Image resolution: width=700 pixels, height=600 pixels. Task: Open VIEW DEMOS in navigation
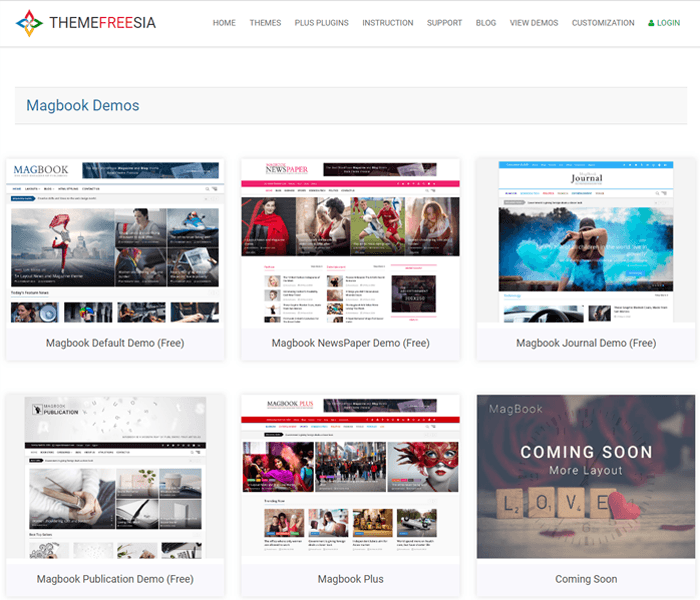coord(534,23)
